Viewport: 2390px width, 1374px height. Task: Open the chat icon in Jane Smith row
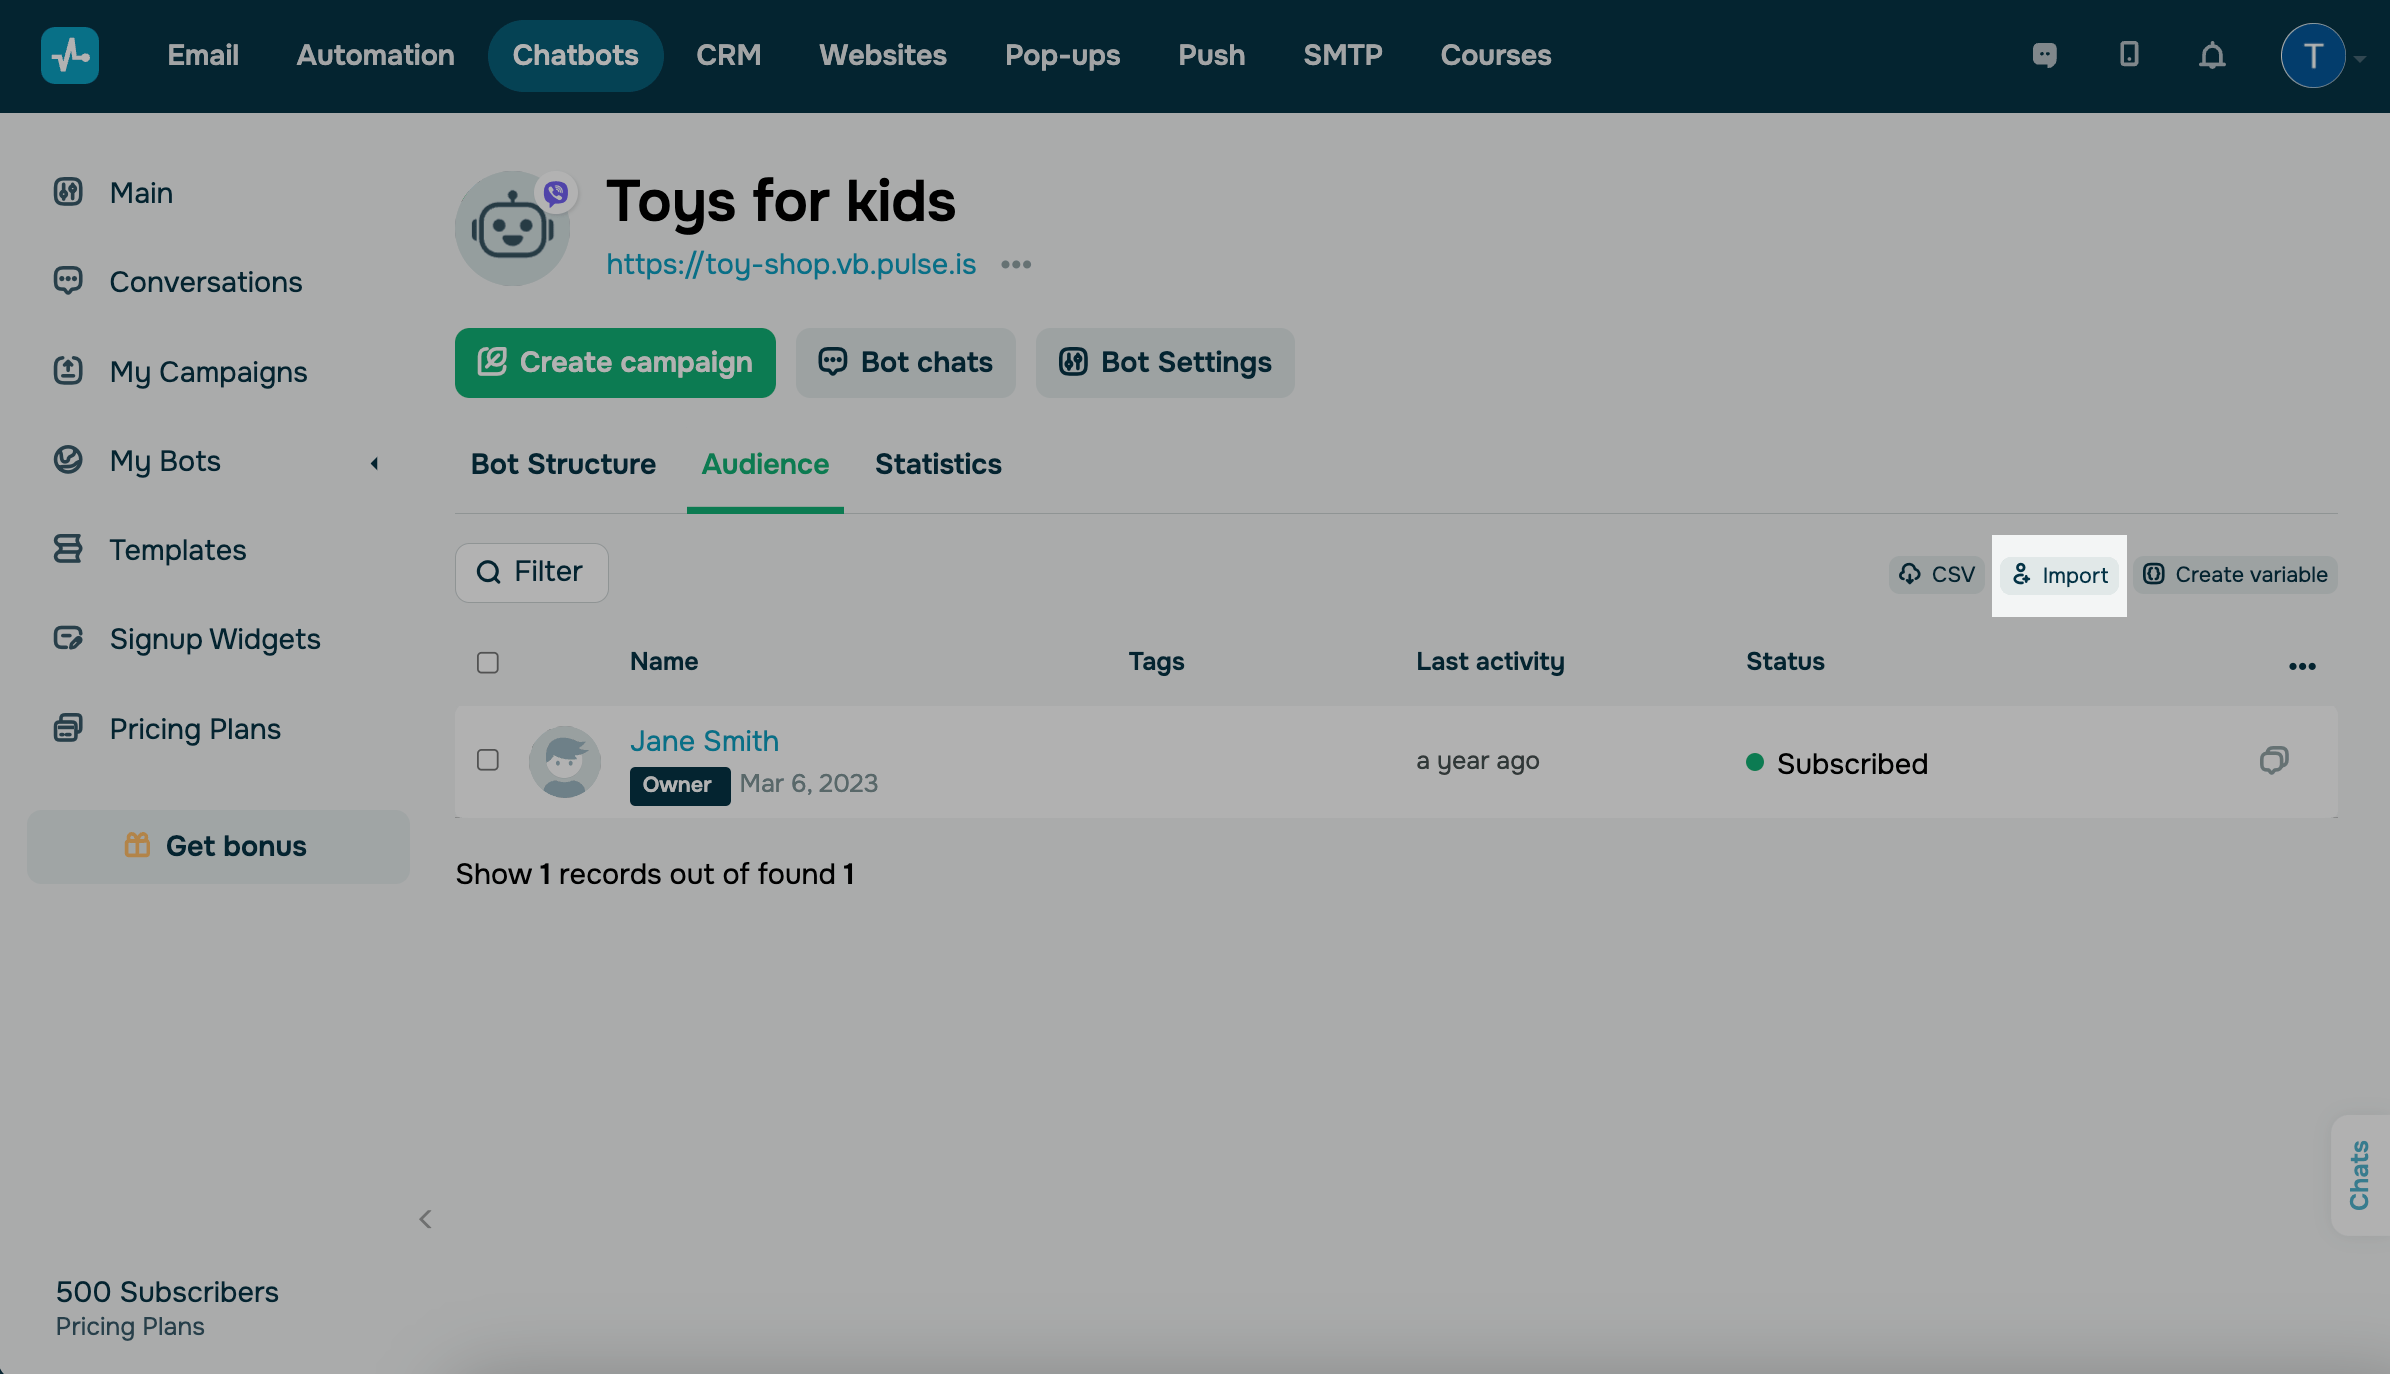2274,761
